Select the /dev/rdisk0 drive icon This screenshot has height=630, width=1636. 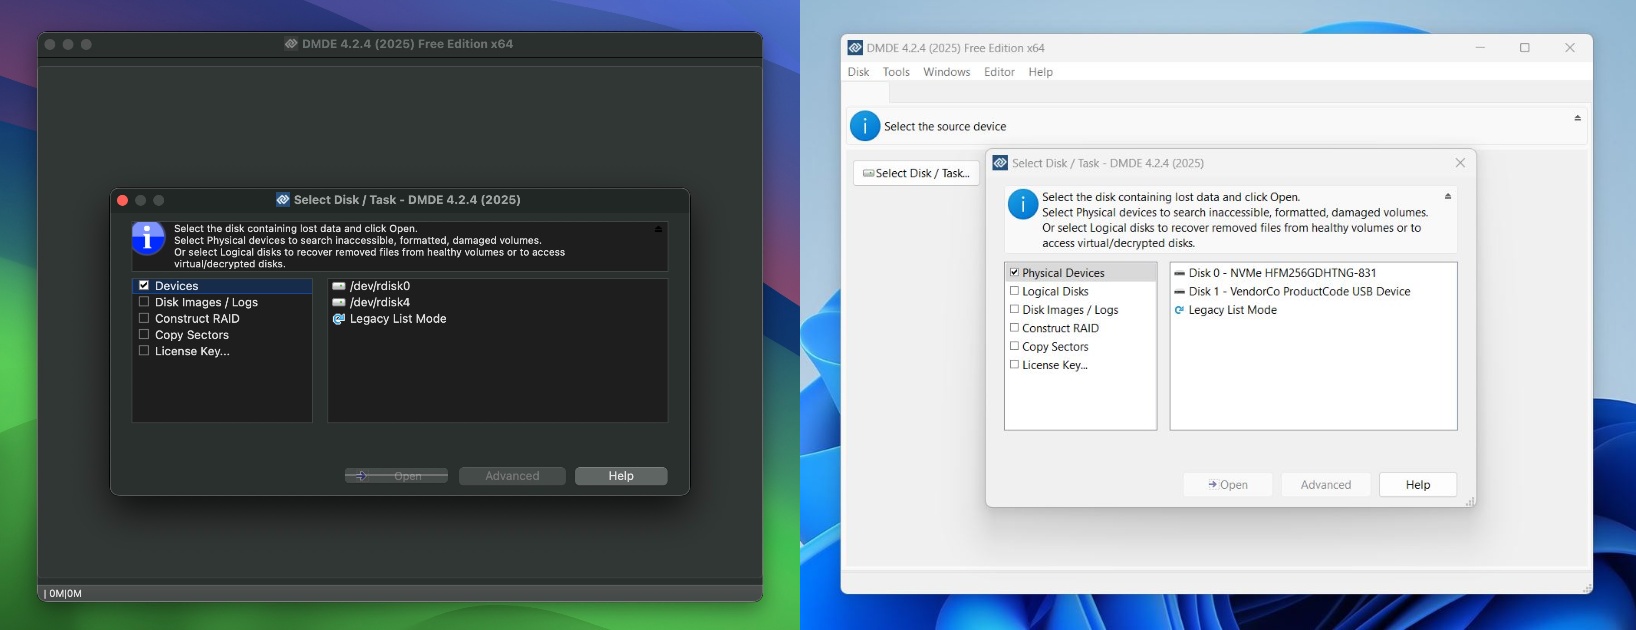[x=339, y=286]
